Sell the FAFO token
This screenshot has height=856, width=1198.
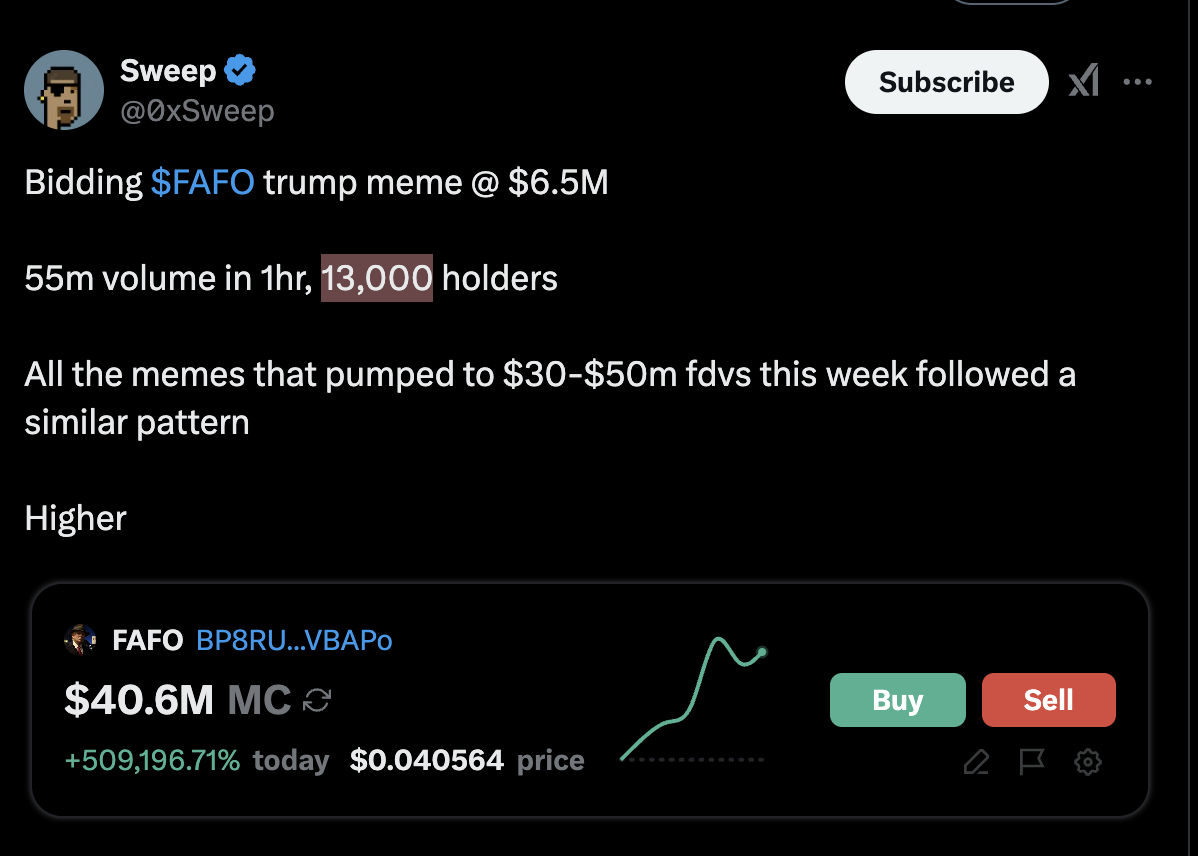click(1049, 700)
